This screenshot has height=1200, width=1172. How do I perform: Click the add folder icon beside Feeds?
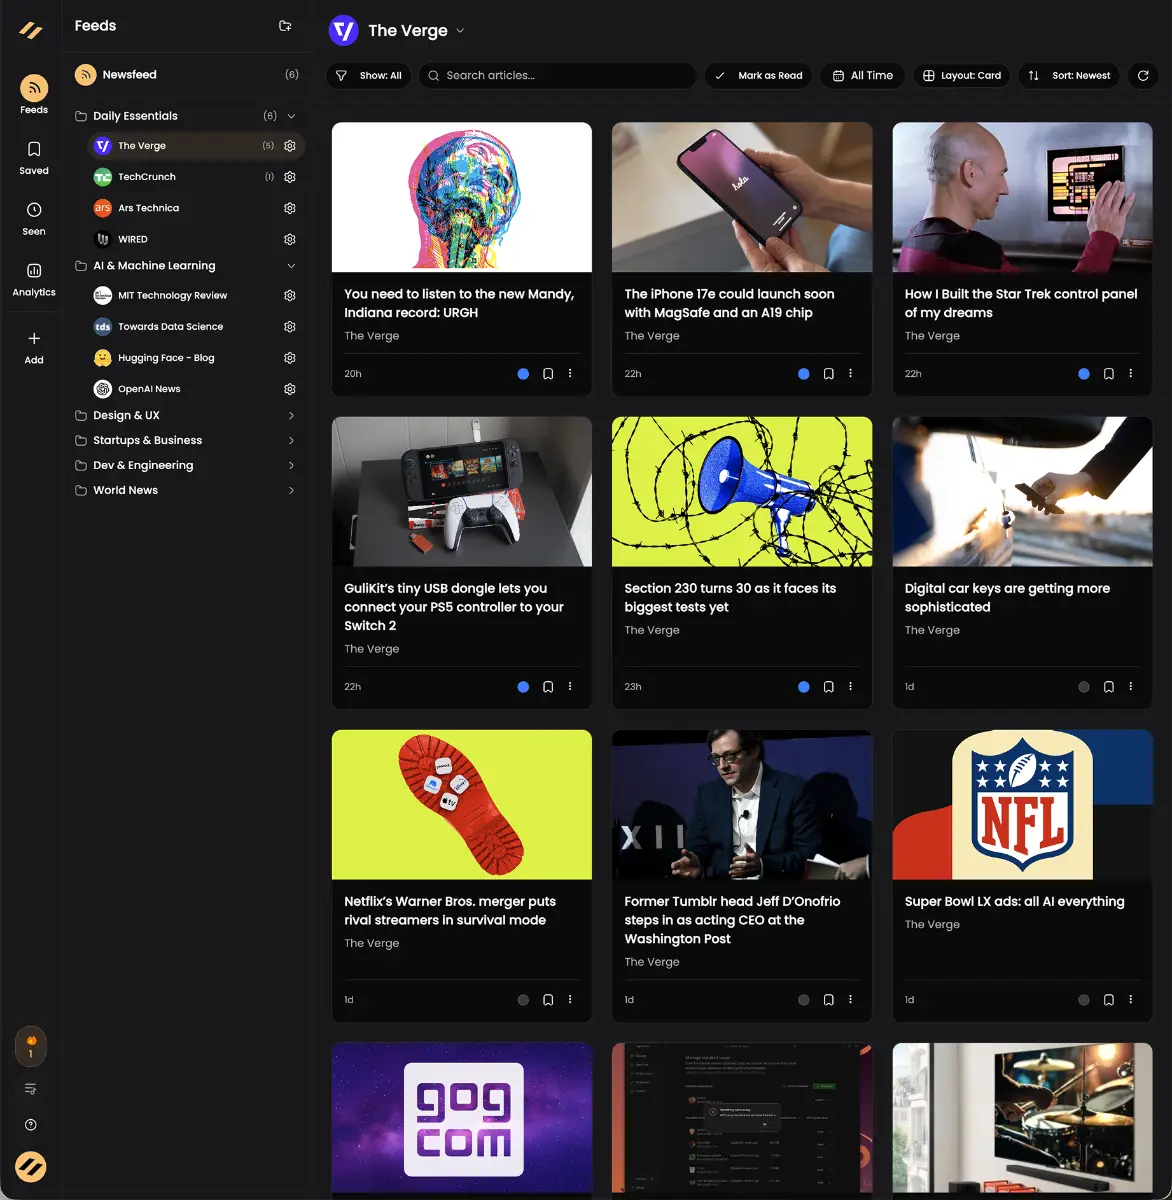285,26
